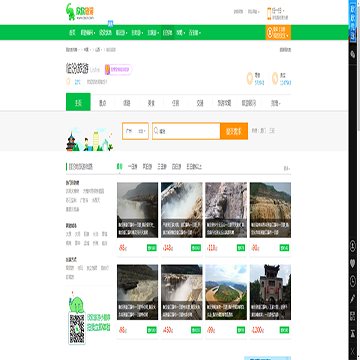The image size is (360, 360).
Task: Open the rocky cliff tour thumbnail, first row
Action: point(226,210)
